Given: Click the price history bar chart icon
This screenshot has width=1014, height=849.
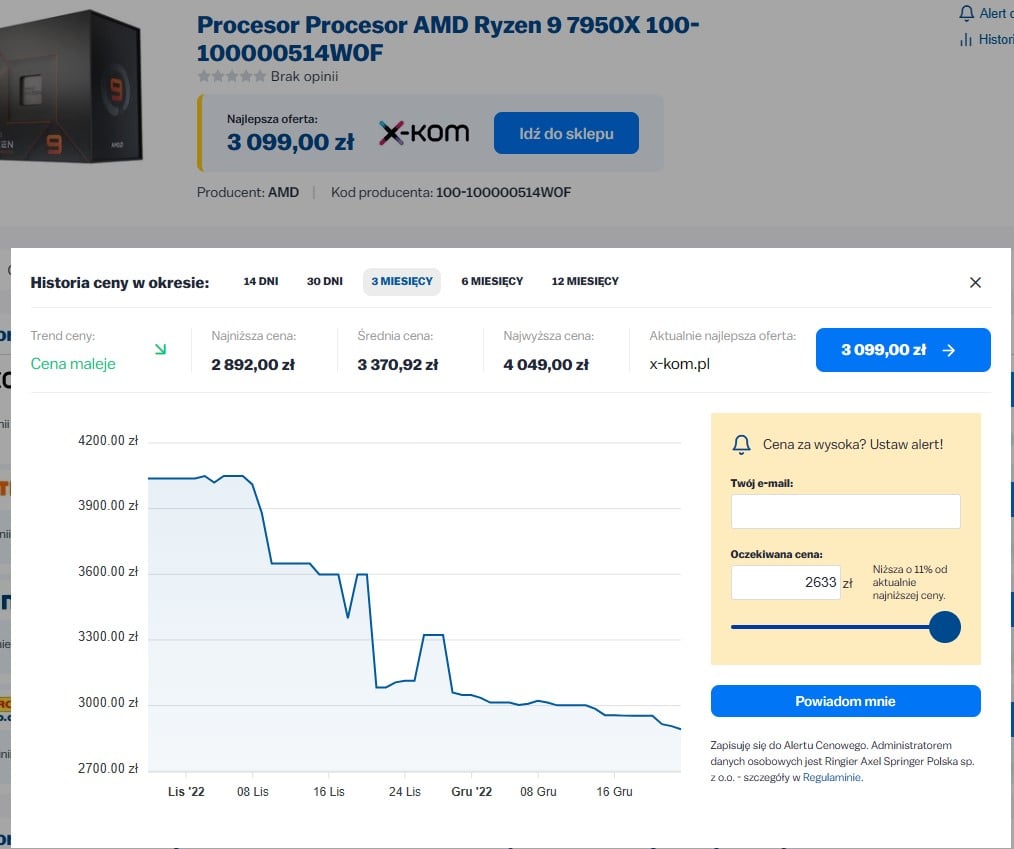Looking at the screenshot, I should click(x=966, y=39).
